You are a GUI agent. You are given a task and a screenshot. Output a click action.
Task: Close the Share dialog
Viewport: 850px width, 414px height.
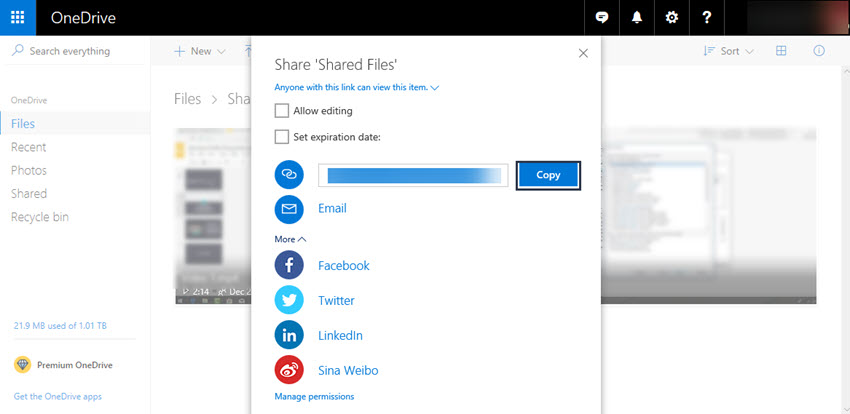tap(583, 53)
